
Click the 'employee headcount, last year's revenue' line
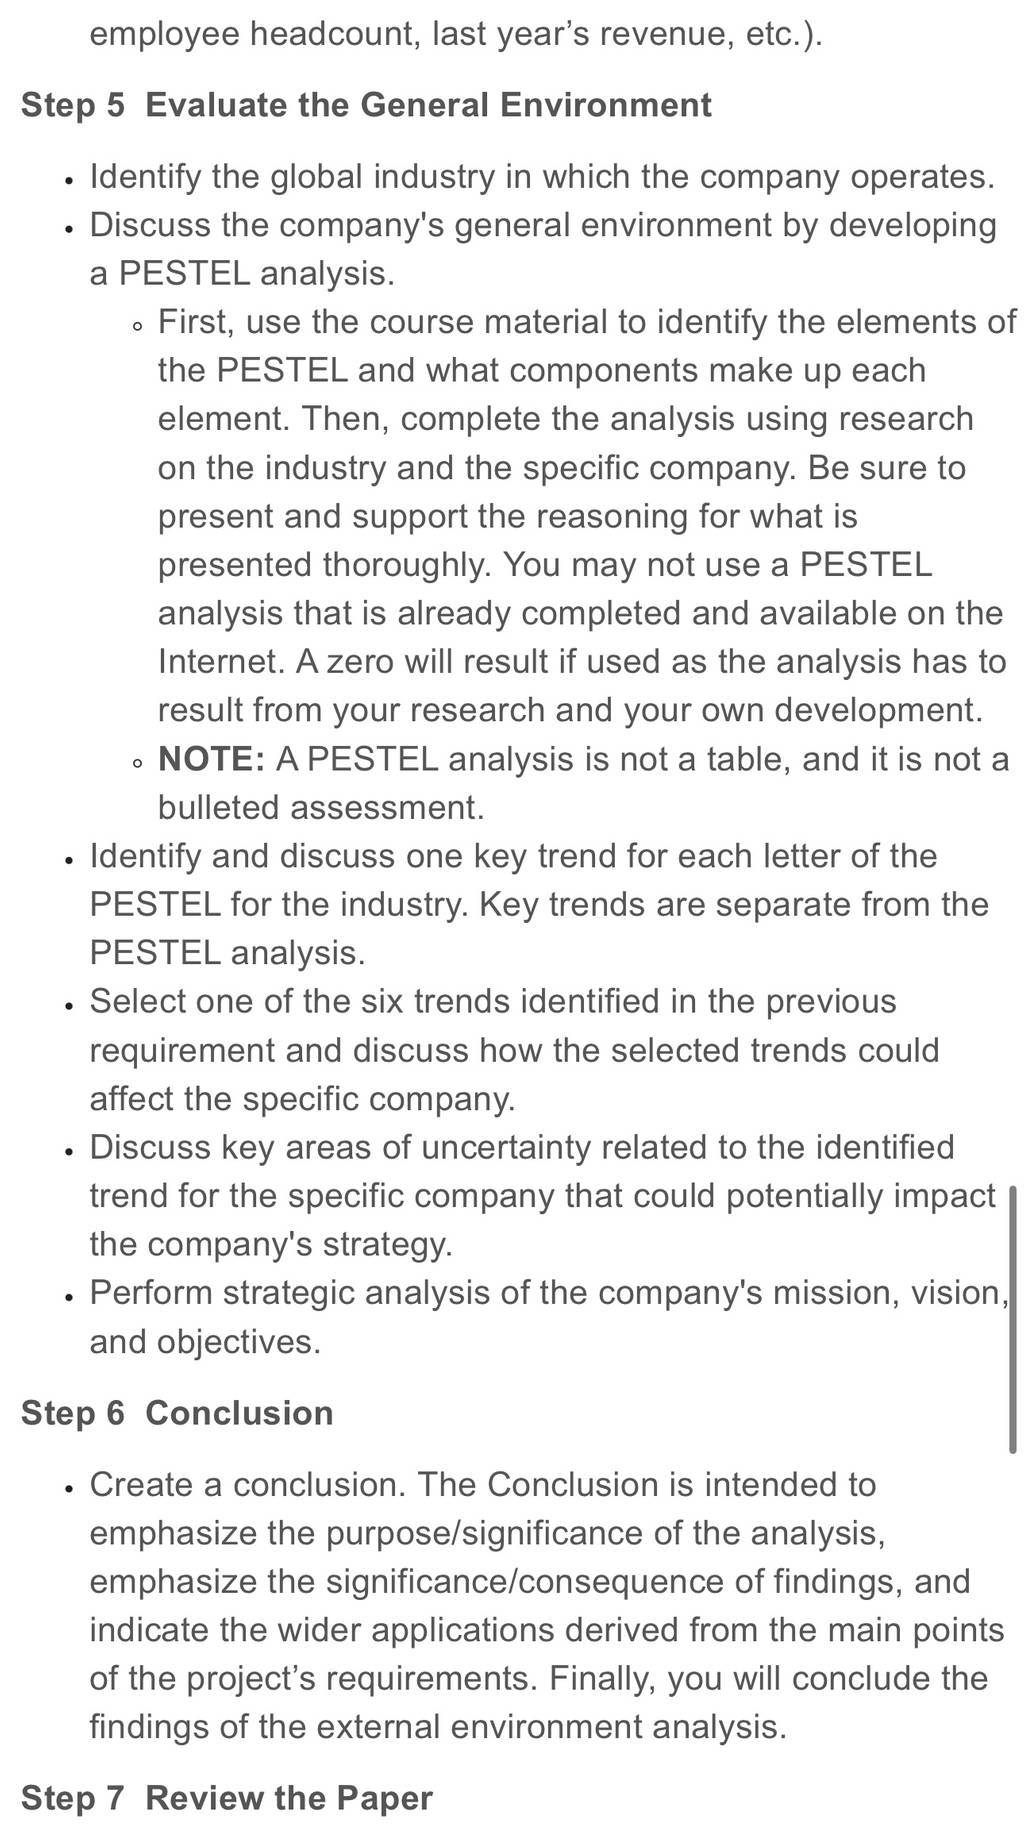[x=456, y=34]
